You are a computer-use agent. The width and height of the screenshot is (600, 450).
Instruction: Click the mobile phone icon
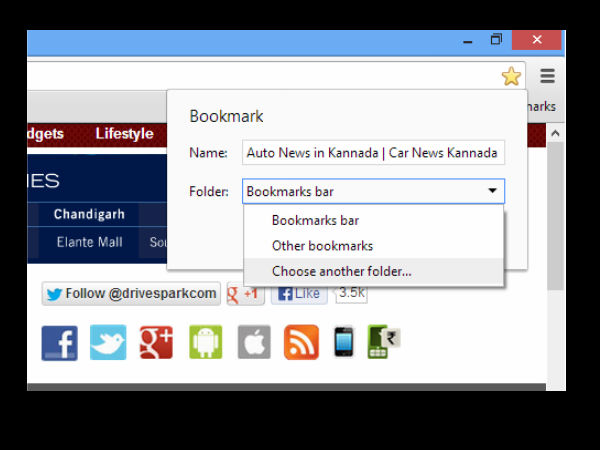coord(344,342)
